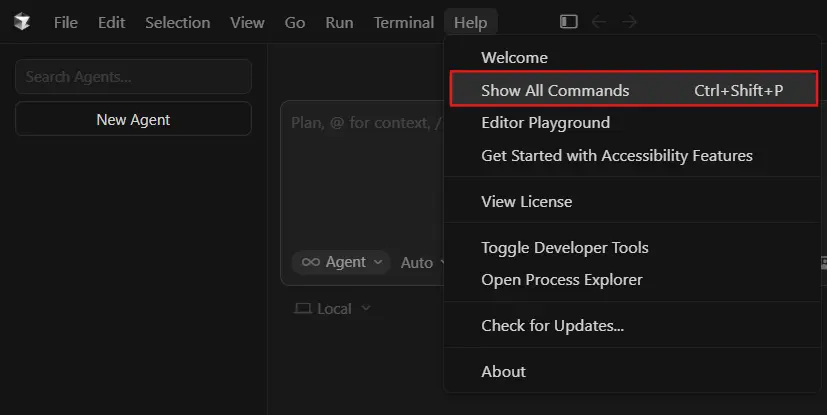Open the Agent mode dropdown
The width and height of the screenshot is (827, 415).
tap(341, 262)
